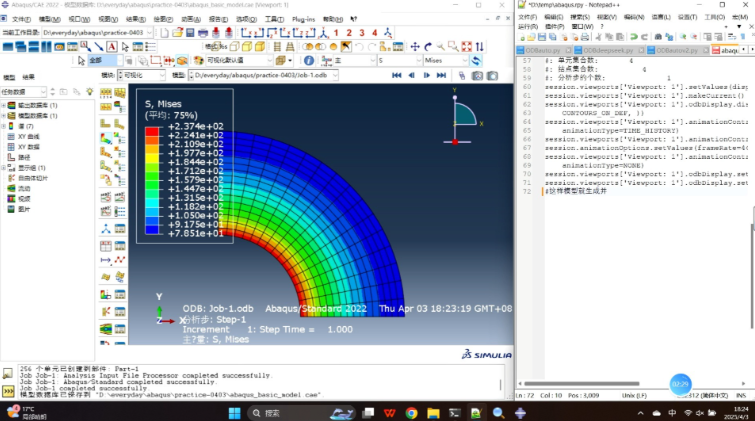Viewport: 755px width, 421px height.
Task: Open 搜索(S) menu in Notepad++
Action: coord(580,17)
